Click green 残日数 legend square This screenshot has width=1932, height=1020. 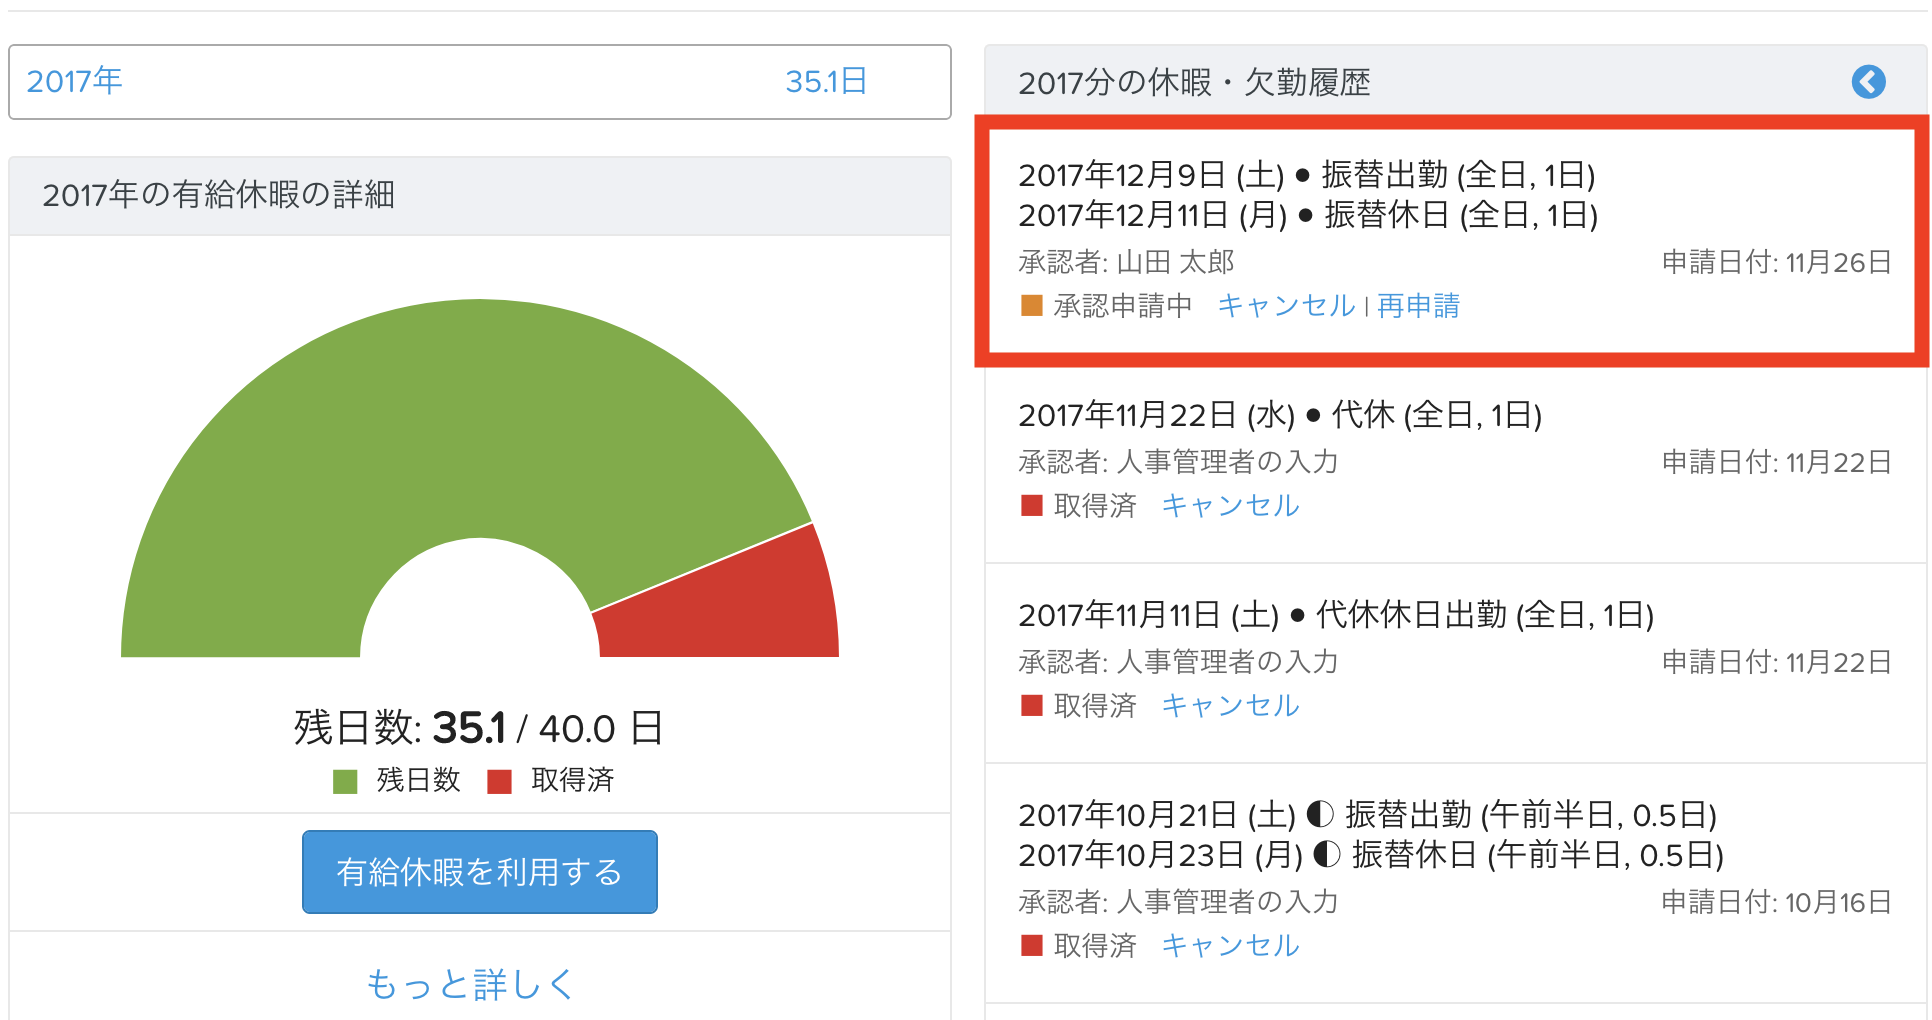pyautogui.click(x=345, y=781)
